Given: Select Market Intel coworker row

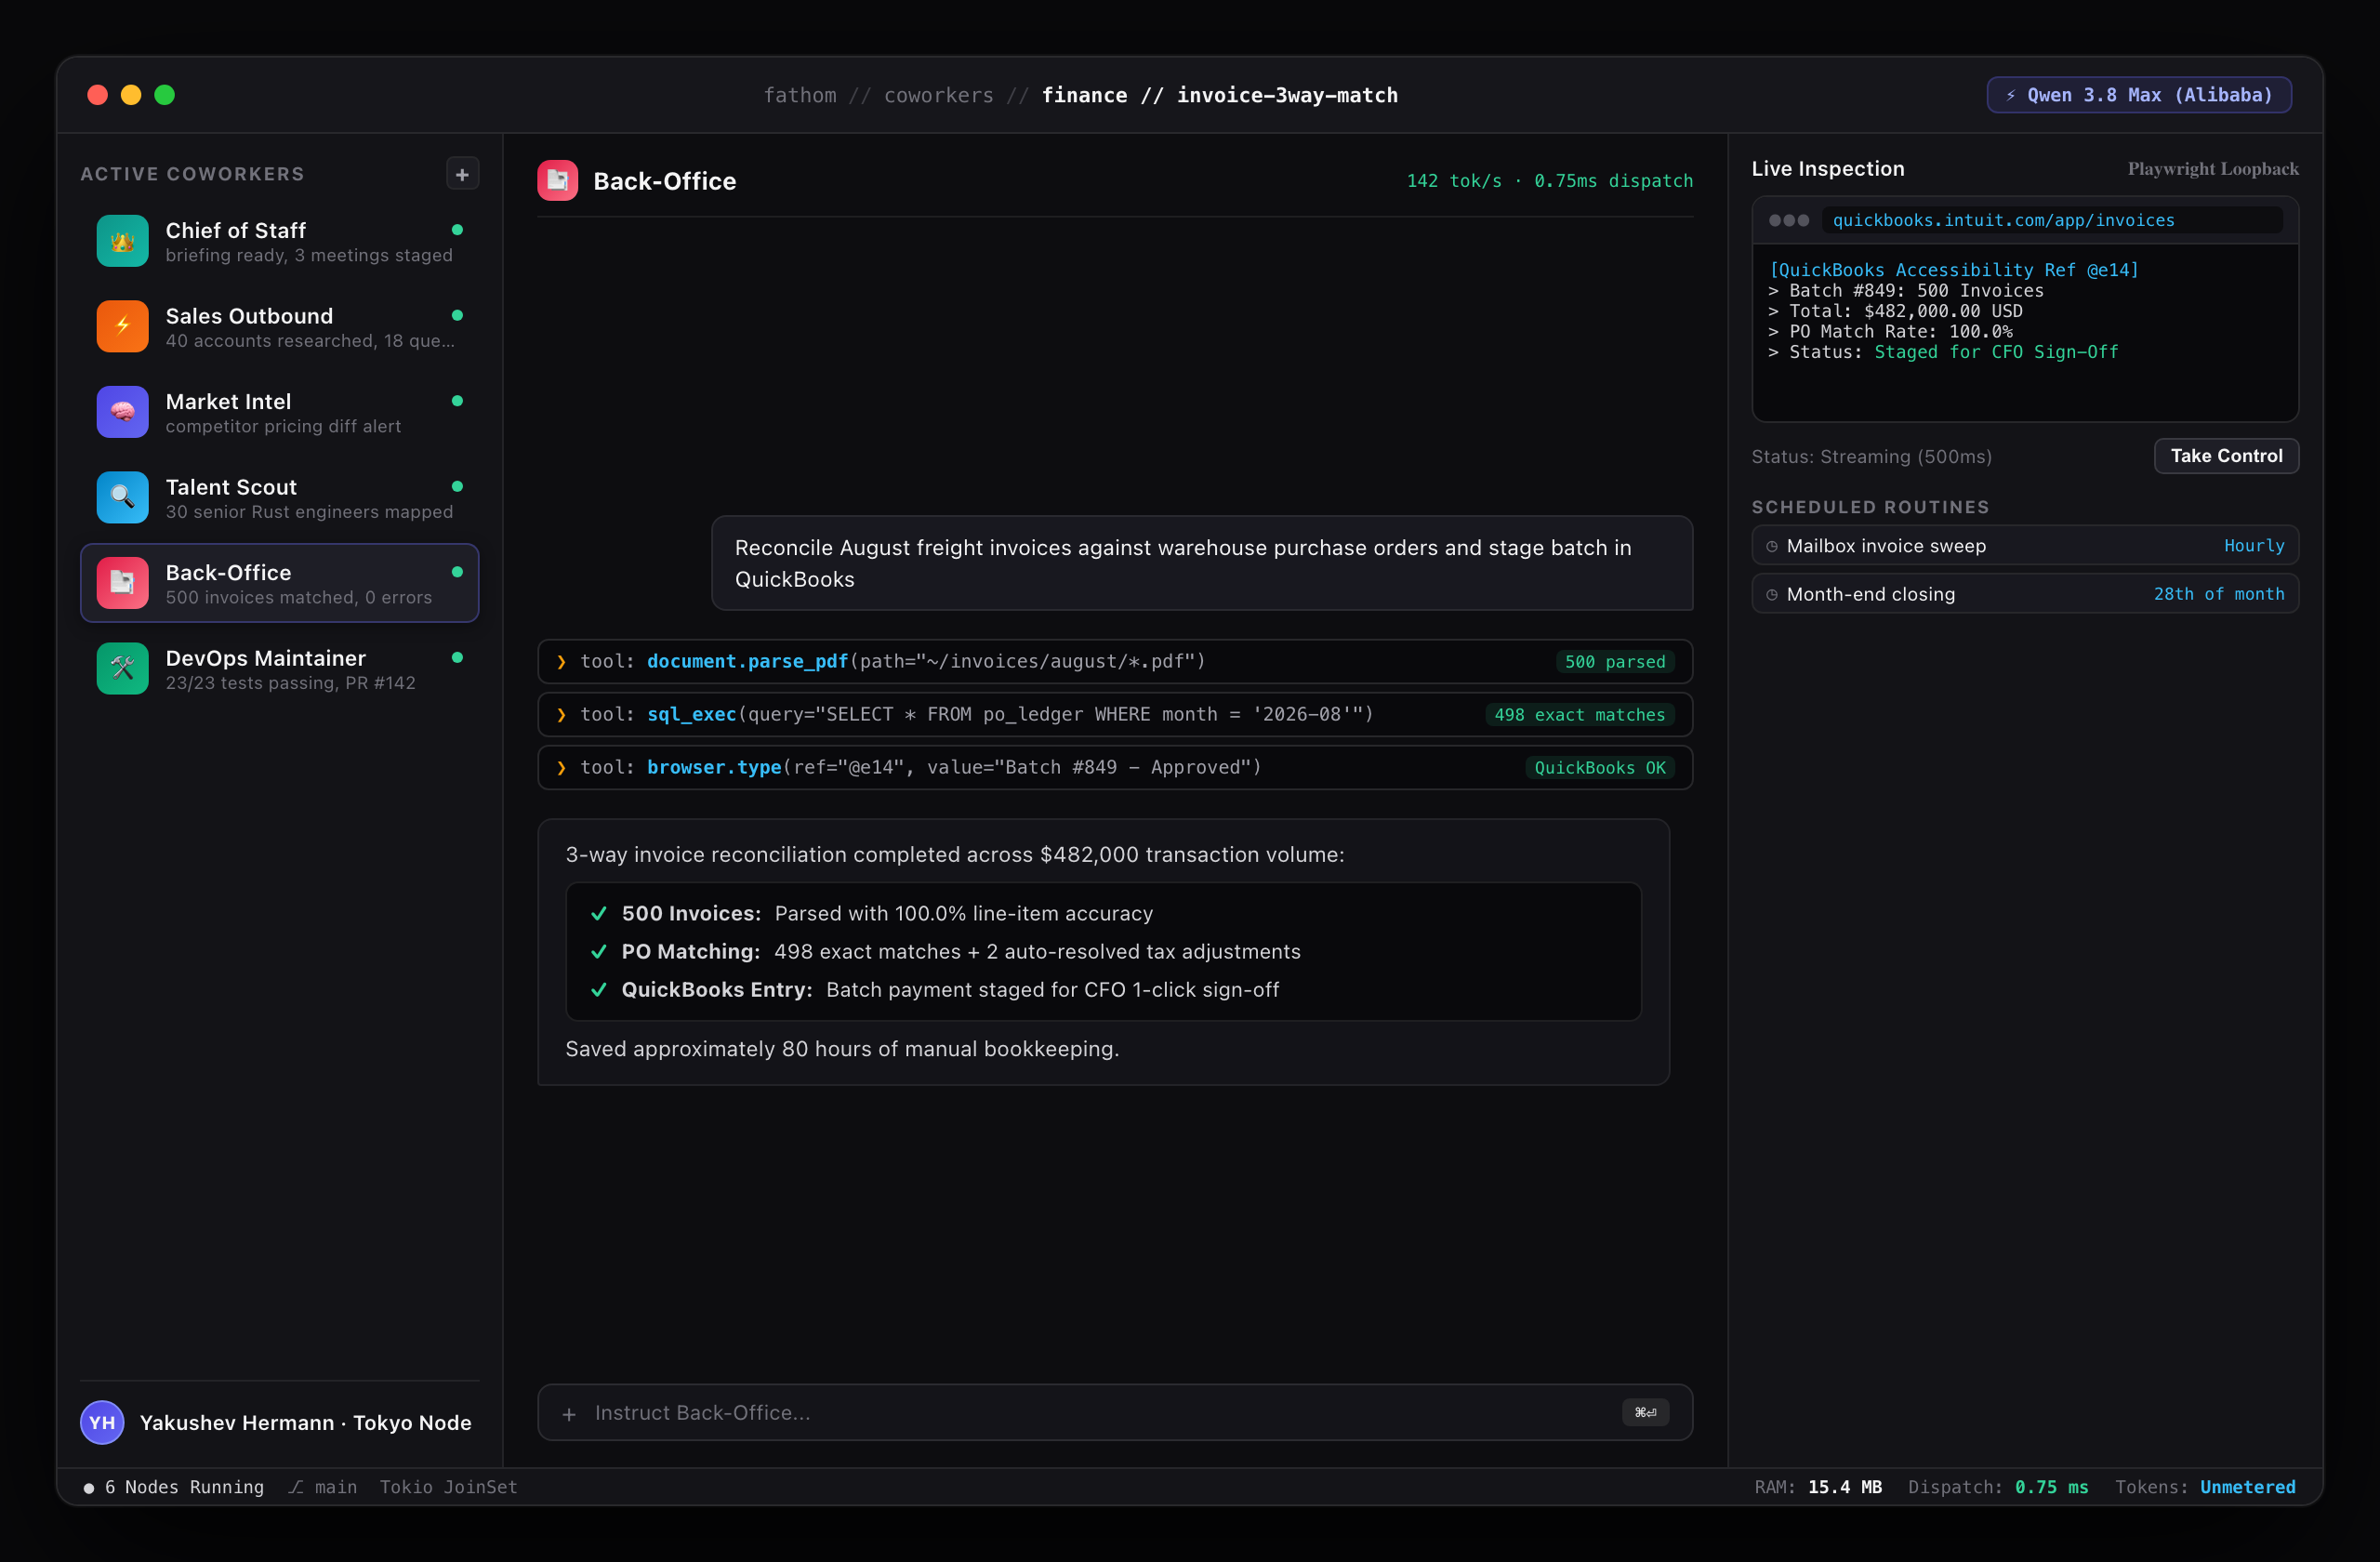Looking at the screenshot, I should click(x=280, y=412).
